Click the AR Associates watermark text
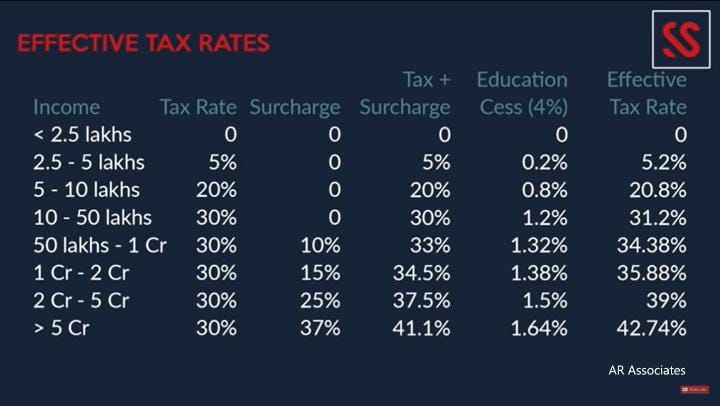The height and width of the screenshot is (406, 720). [647, 371]
